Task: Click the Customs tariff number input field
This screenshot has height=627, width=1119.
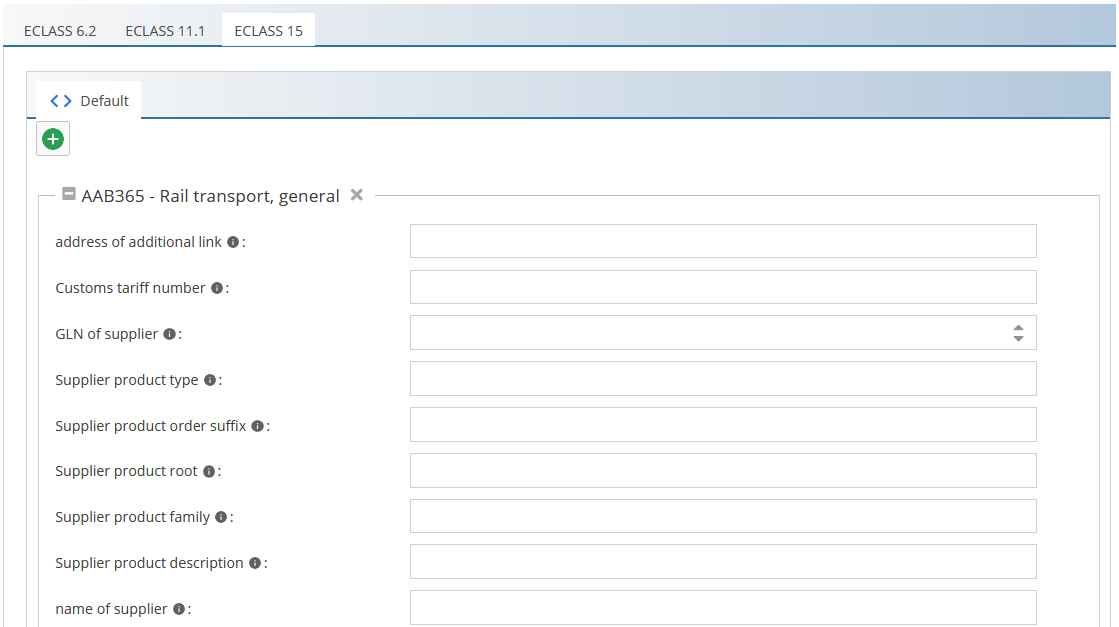Action: point(722,287)
